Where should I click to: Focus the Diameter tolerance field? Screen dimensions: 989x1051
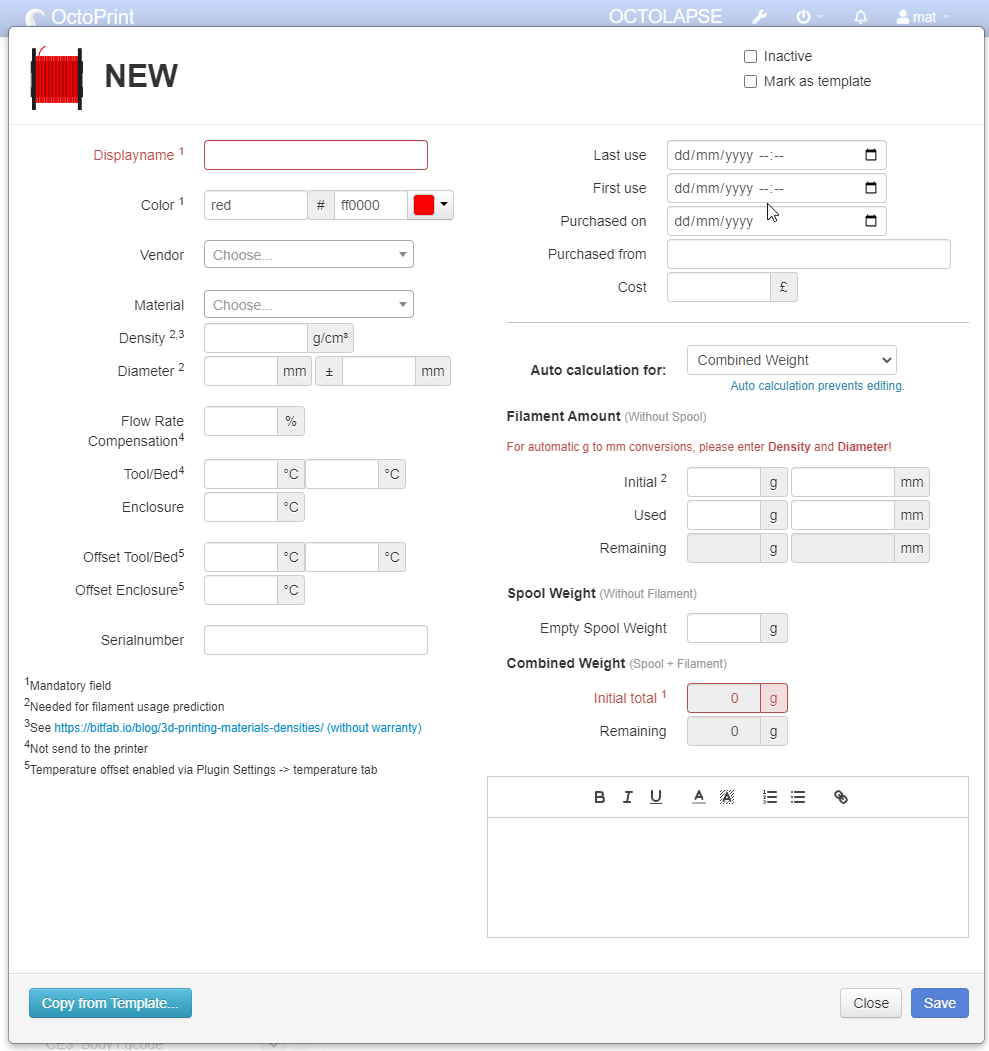pyautogui.click(x=379, y=371)
